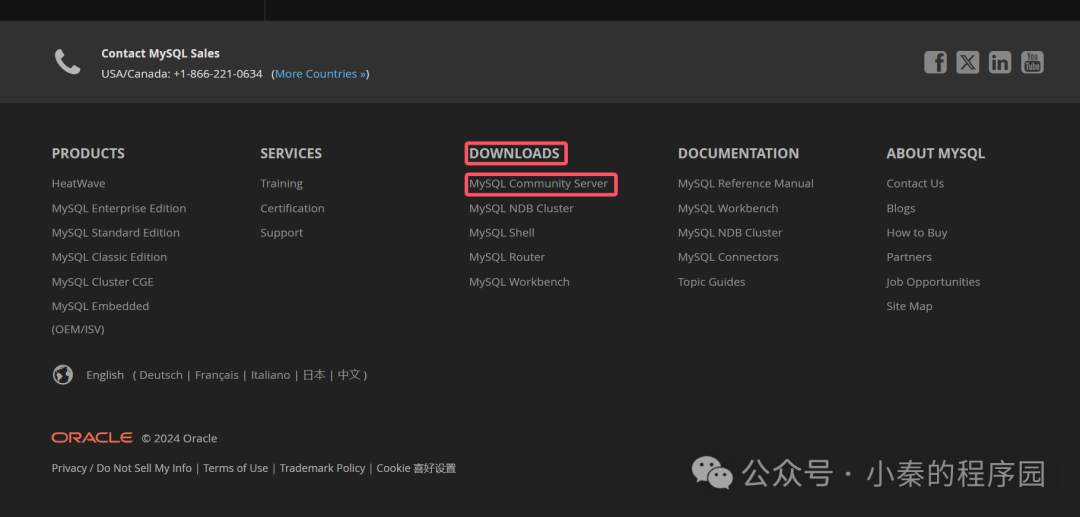
Task: Open Job Opportunities link
Action: point(933,282)
